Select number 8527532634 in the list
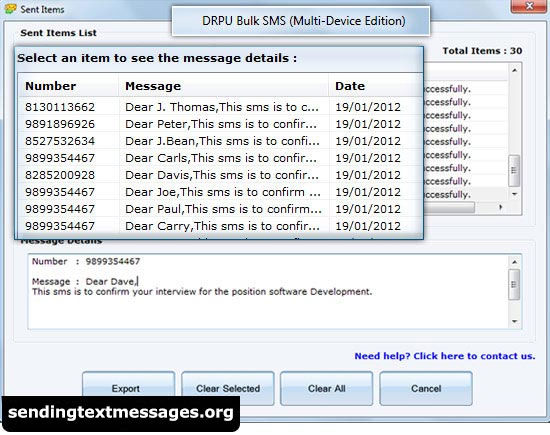 tap(60, 141)
